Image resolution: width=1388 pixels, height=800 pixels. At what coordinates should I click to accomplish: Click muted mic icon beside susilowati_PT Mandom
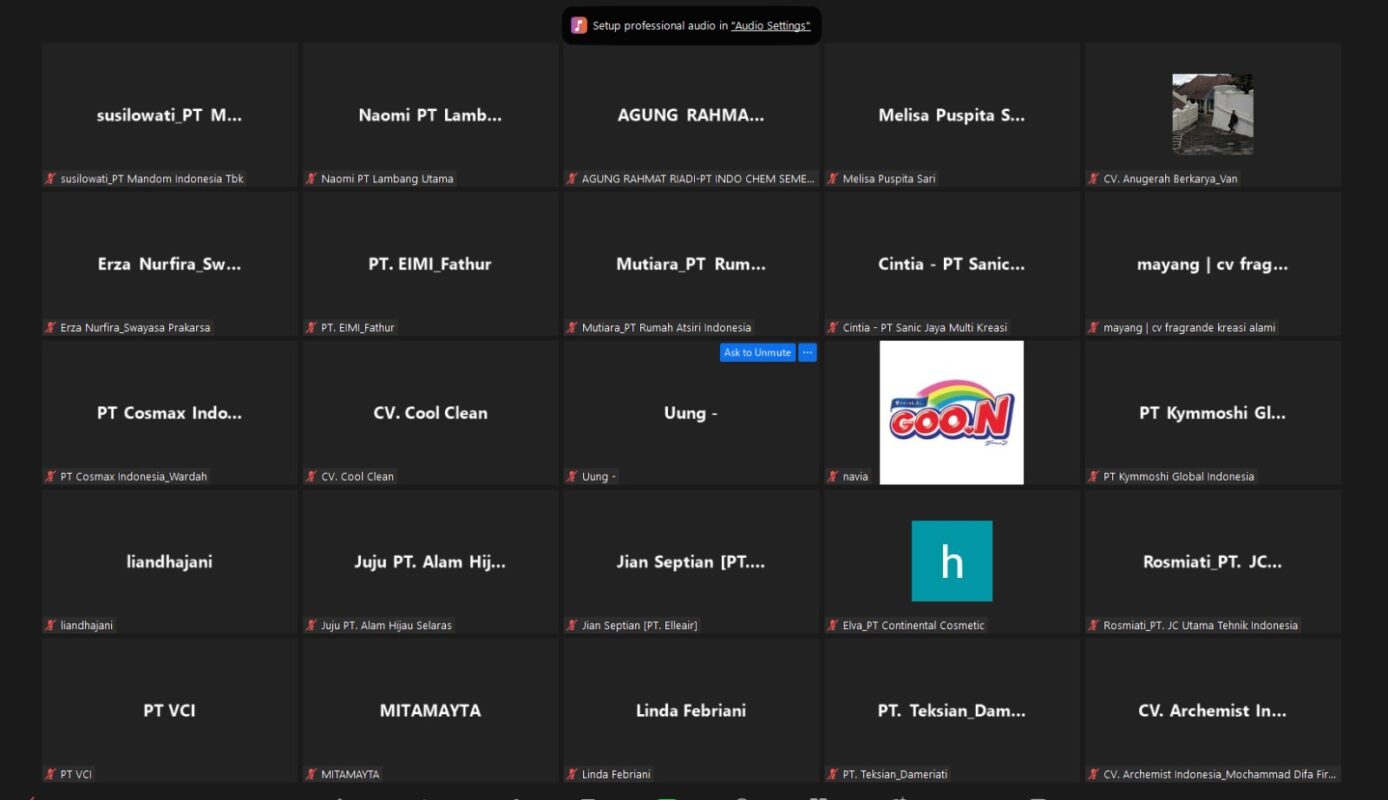pos(50,179)
